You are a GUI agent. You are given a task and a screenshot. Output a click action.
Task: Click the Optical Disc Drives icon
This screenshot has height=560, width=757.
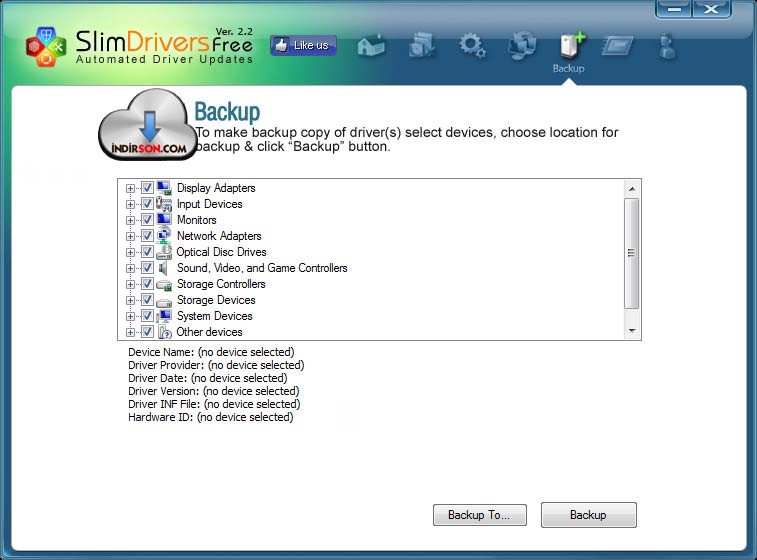tap(164, 252)
